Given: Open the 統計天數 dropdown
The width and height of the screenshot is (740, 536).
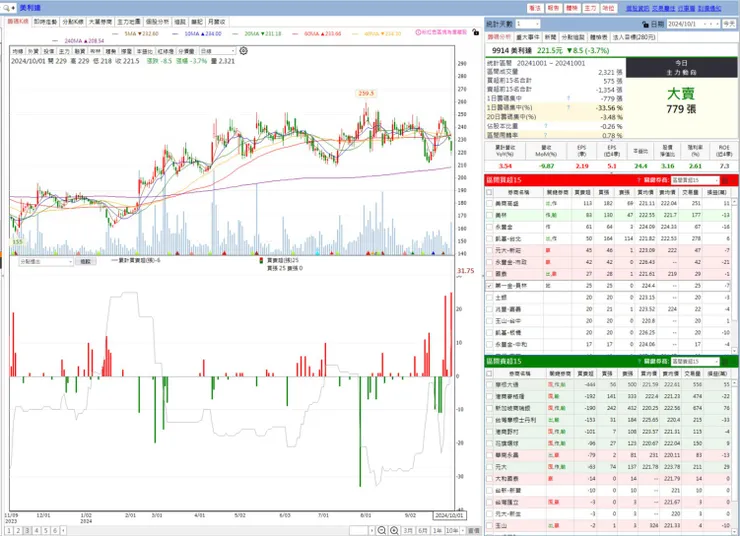Looking at the screenshot, I should [528, 24].
